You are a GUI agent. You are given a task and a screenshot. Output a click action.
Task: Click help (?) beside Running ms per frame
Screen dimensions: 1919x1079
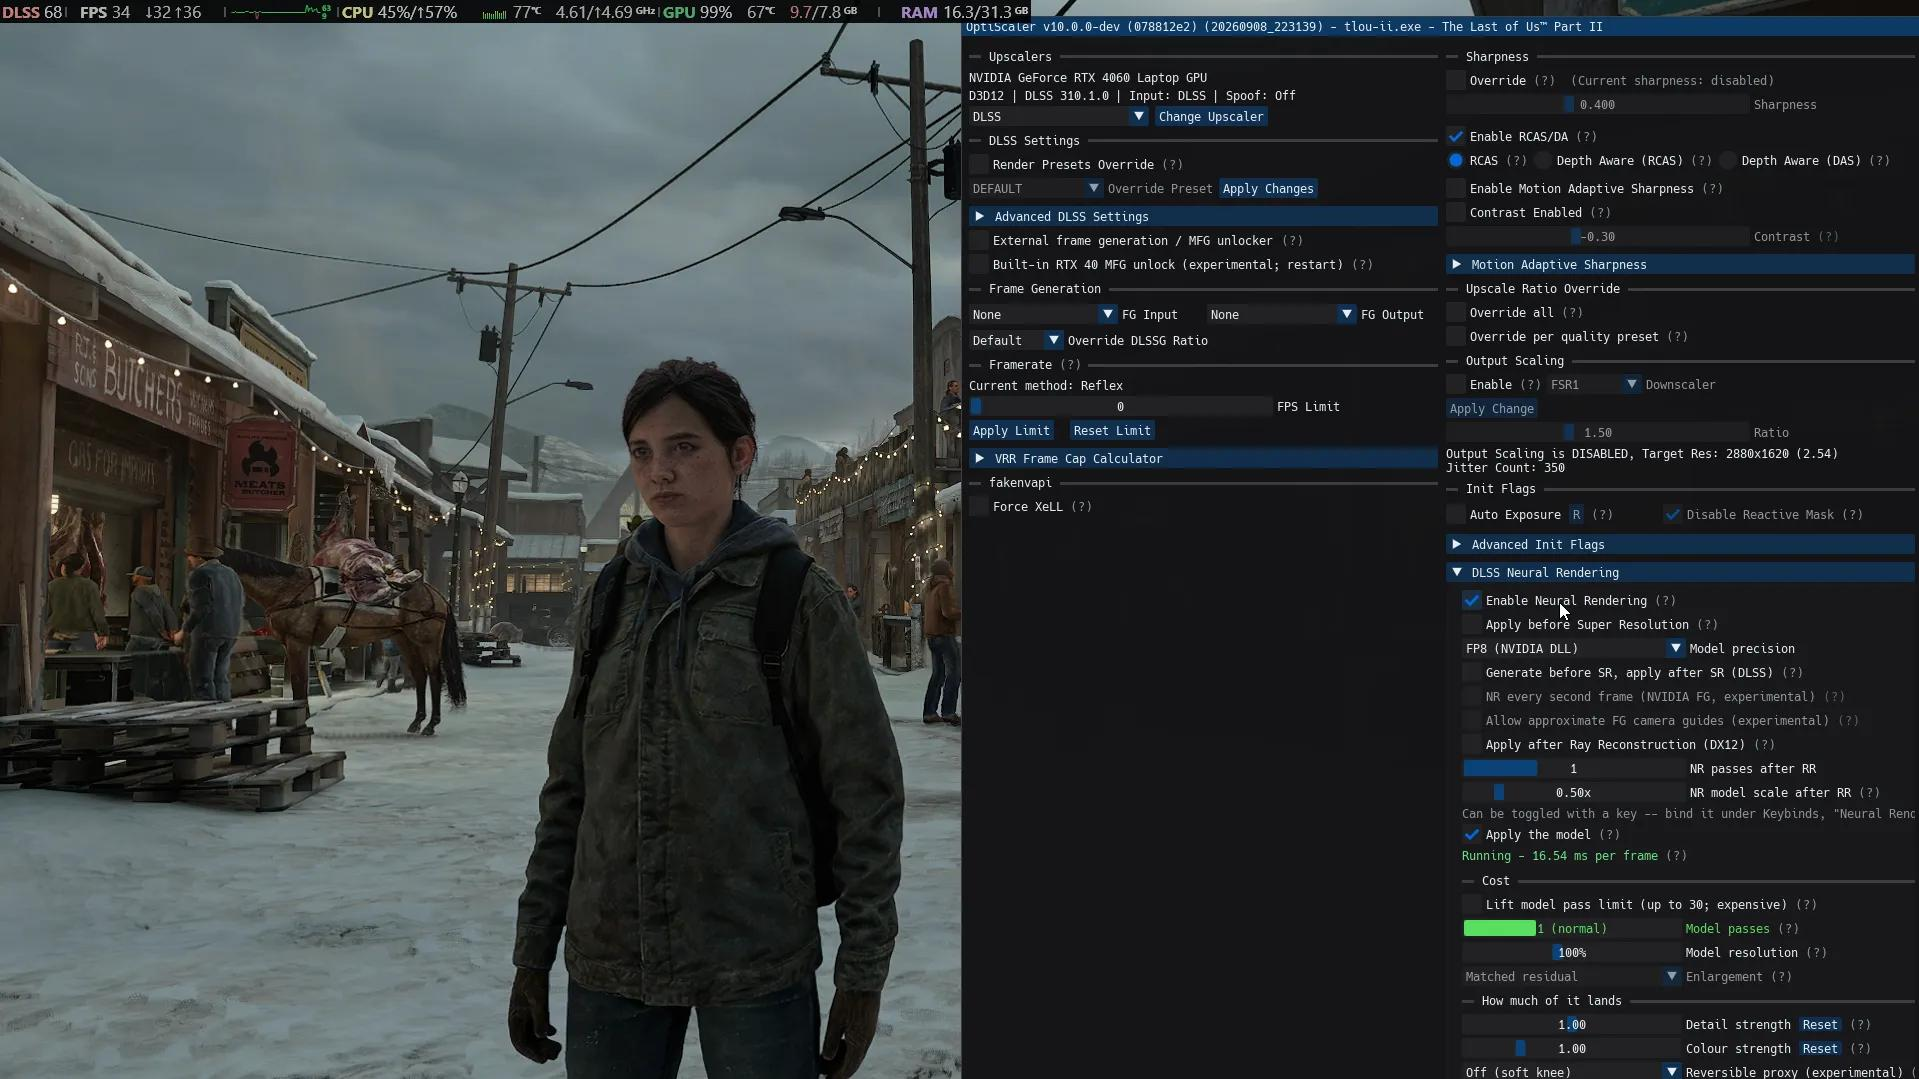pyautogui.click(x=1676, y=856)
